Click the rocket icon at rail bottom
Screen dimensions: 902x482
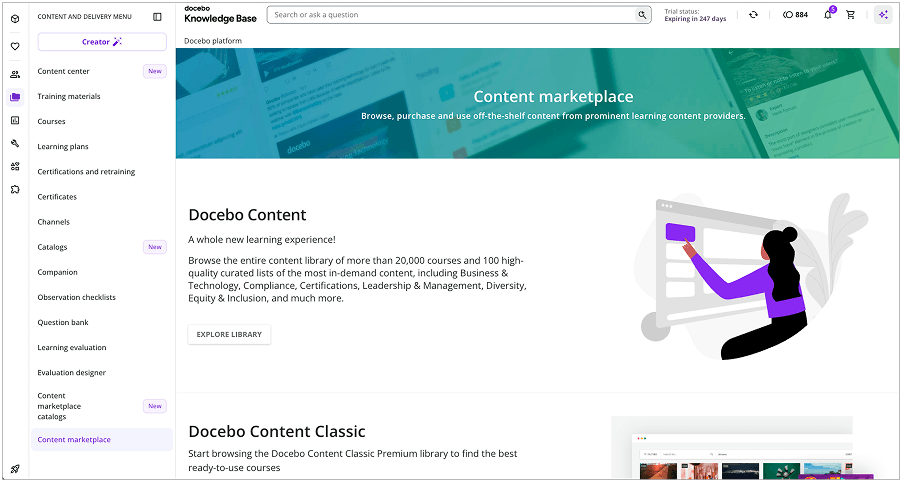(15, 469)
